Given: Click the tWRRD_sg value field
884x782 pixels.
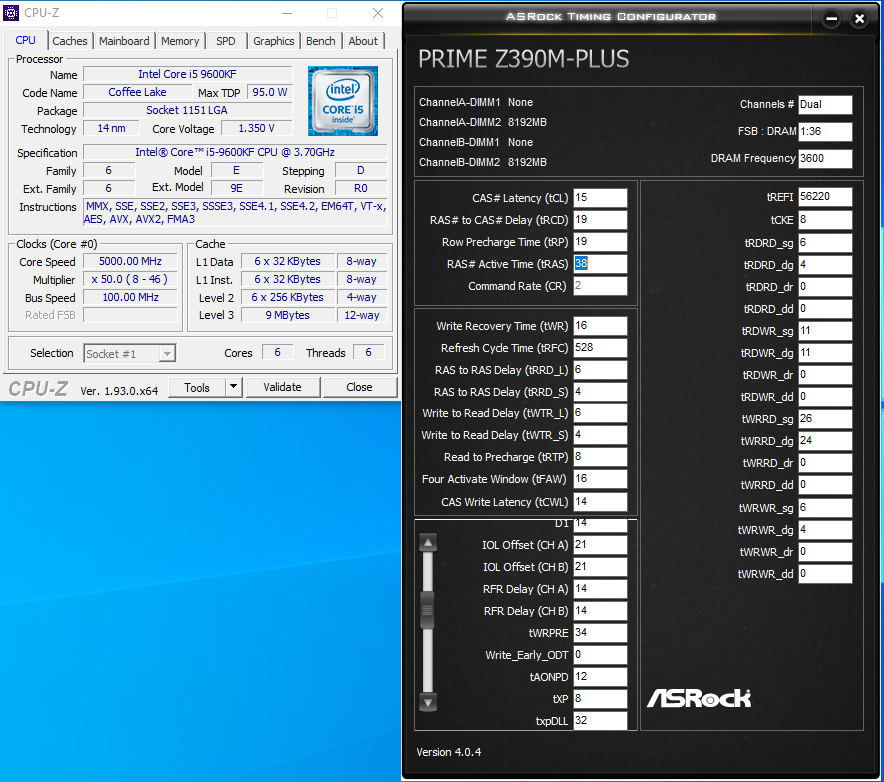Looking at the screenshot, I should coord(825,419).
